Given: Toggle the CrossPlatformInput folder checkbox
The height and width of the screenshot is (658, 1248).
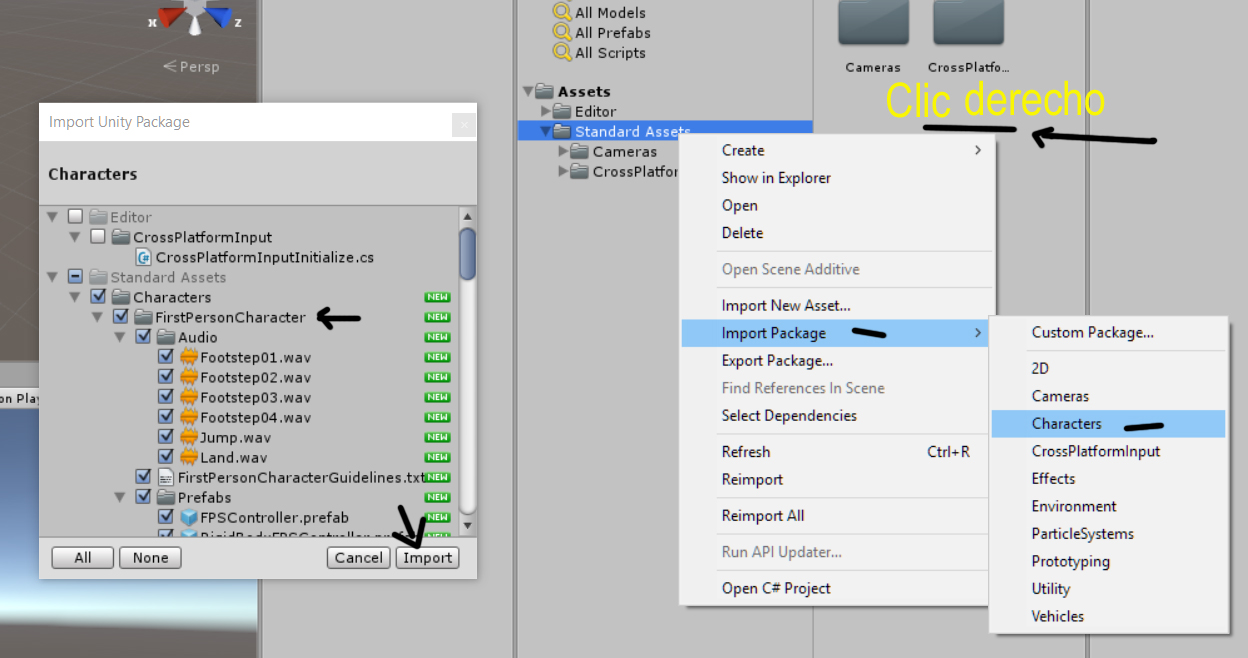Looking at the screenshot, I should [x=97, y=237].
